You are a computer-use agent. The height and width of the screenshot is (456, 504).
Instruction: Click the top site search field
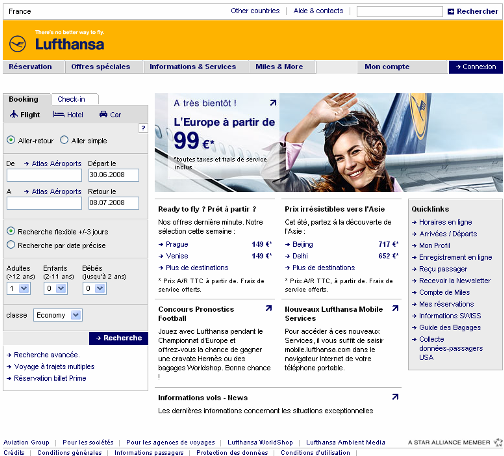click(400, 12)
